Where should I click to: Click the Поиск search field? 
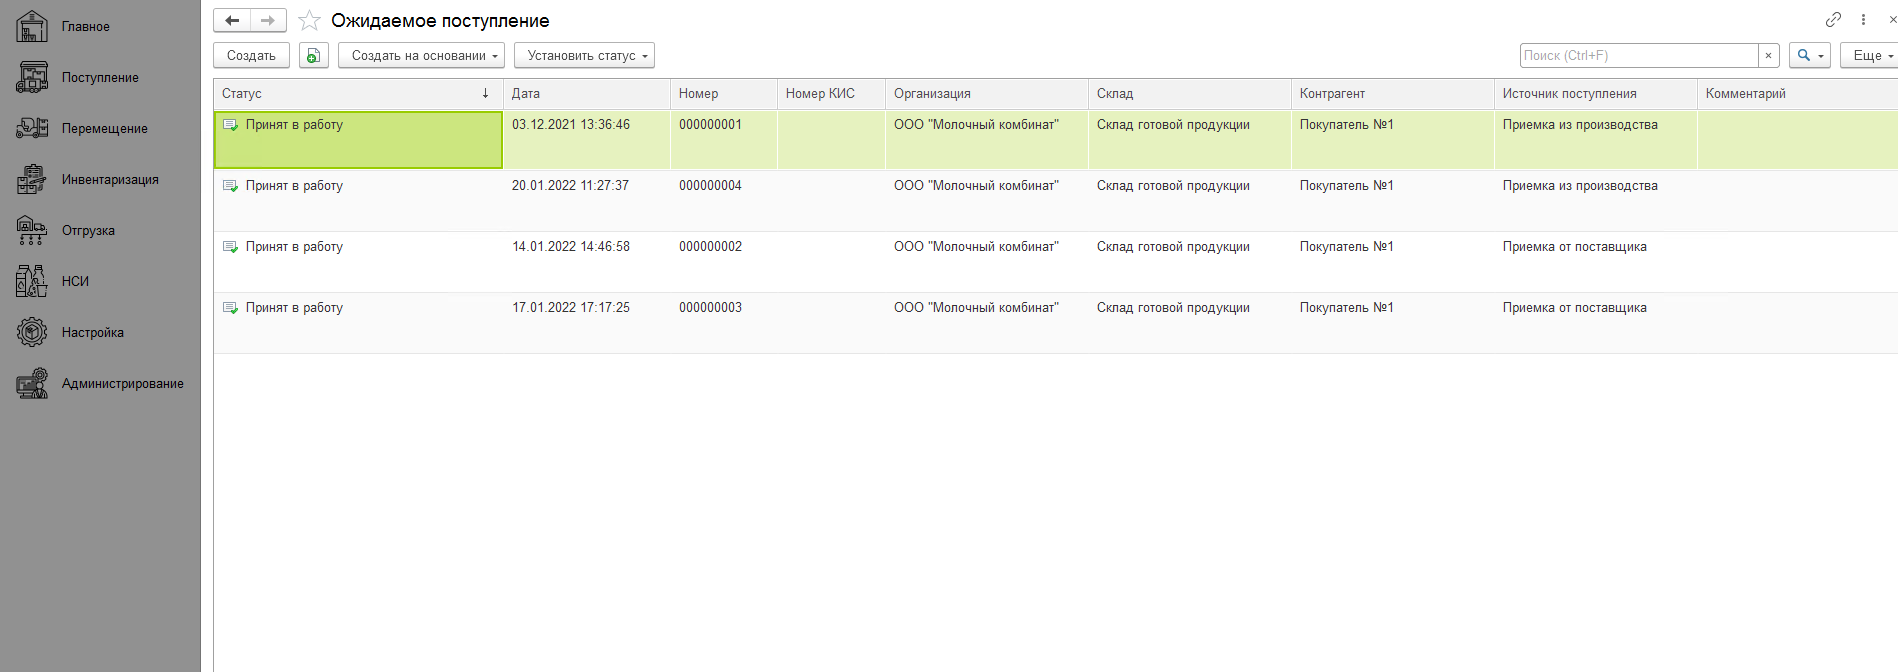click(x=1638, y=56)
